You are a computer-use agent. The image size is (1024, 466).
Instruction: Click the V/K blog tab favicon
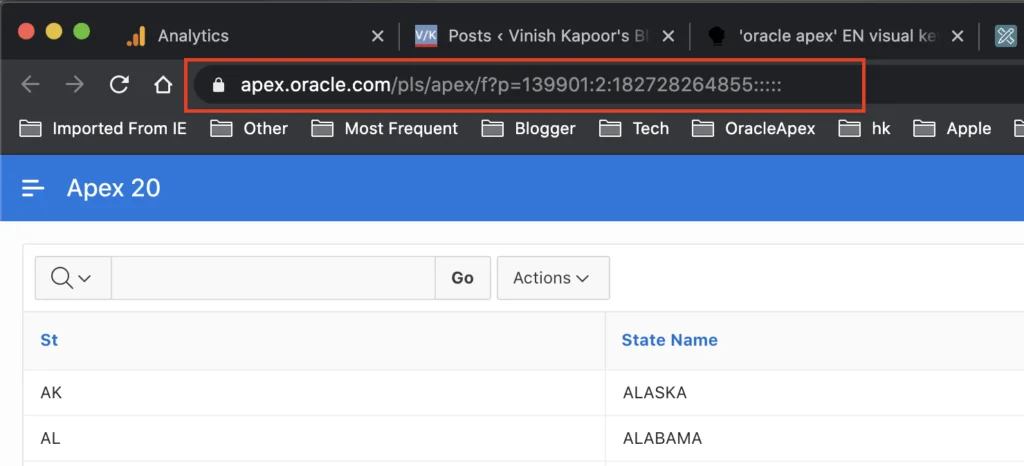426,36
